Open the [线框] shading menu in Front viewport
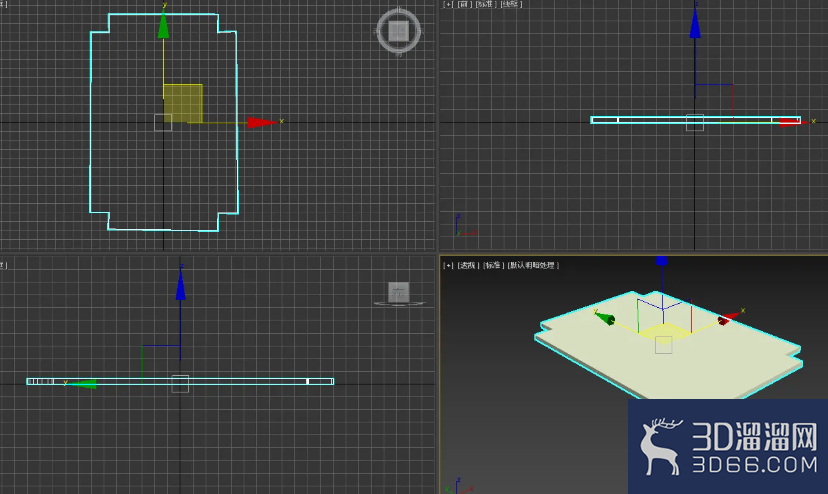828x494 pixels. tap(511, 4)
